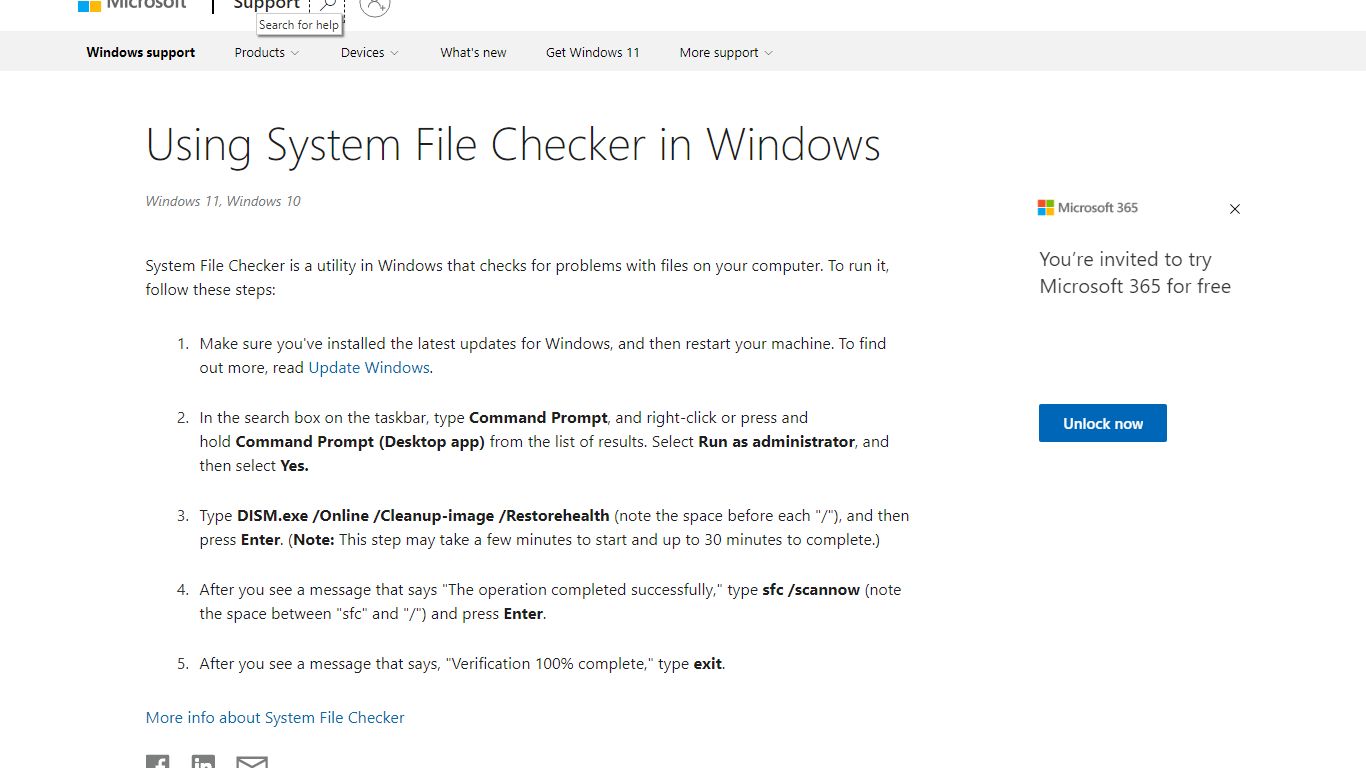Image resolution: width=1366 pixels, height=768 pixels.
Task: Expand the Products dropdown menu
Action: pos(267,52)
